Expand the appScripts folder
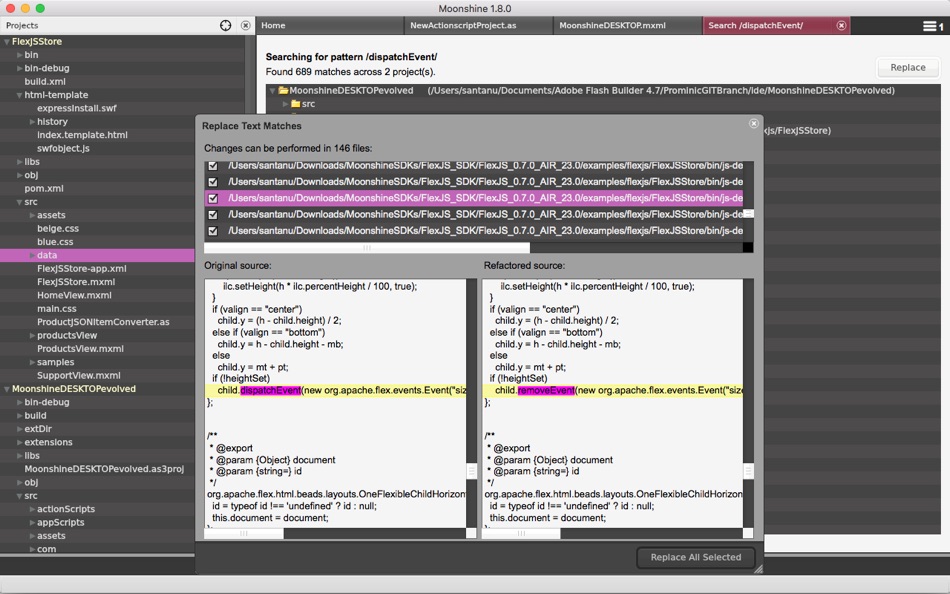 (32, 522)
